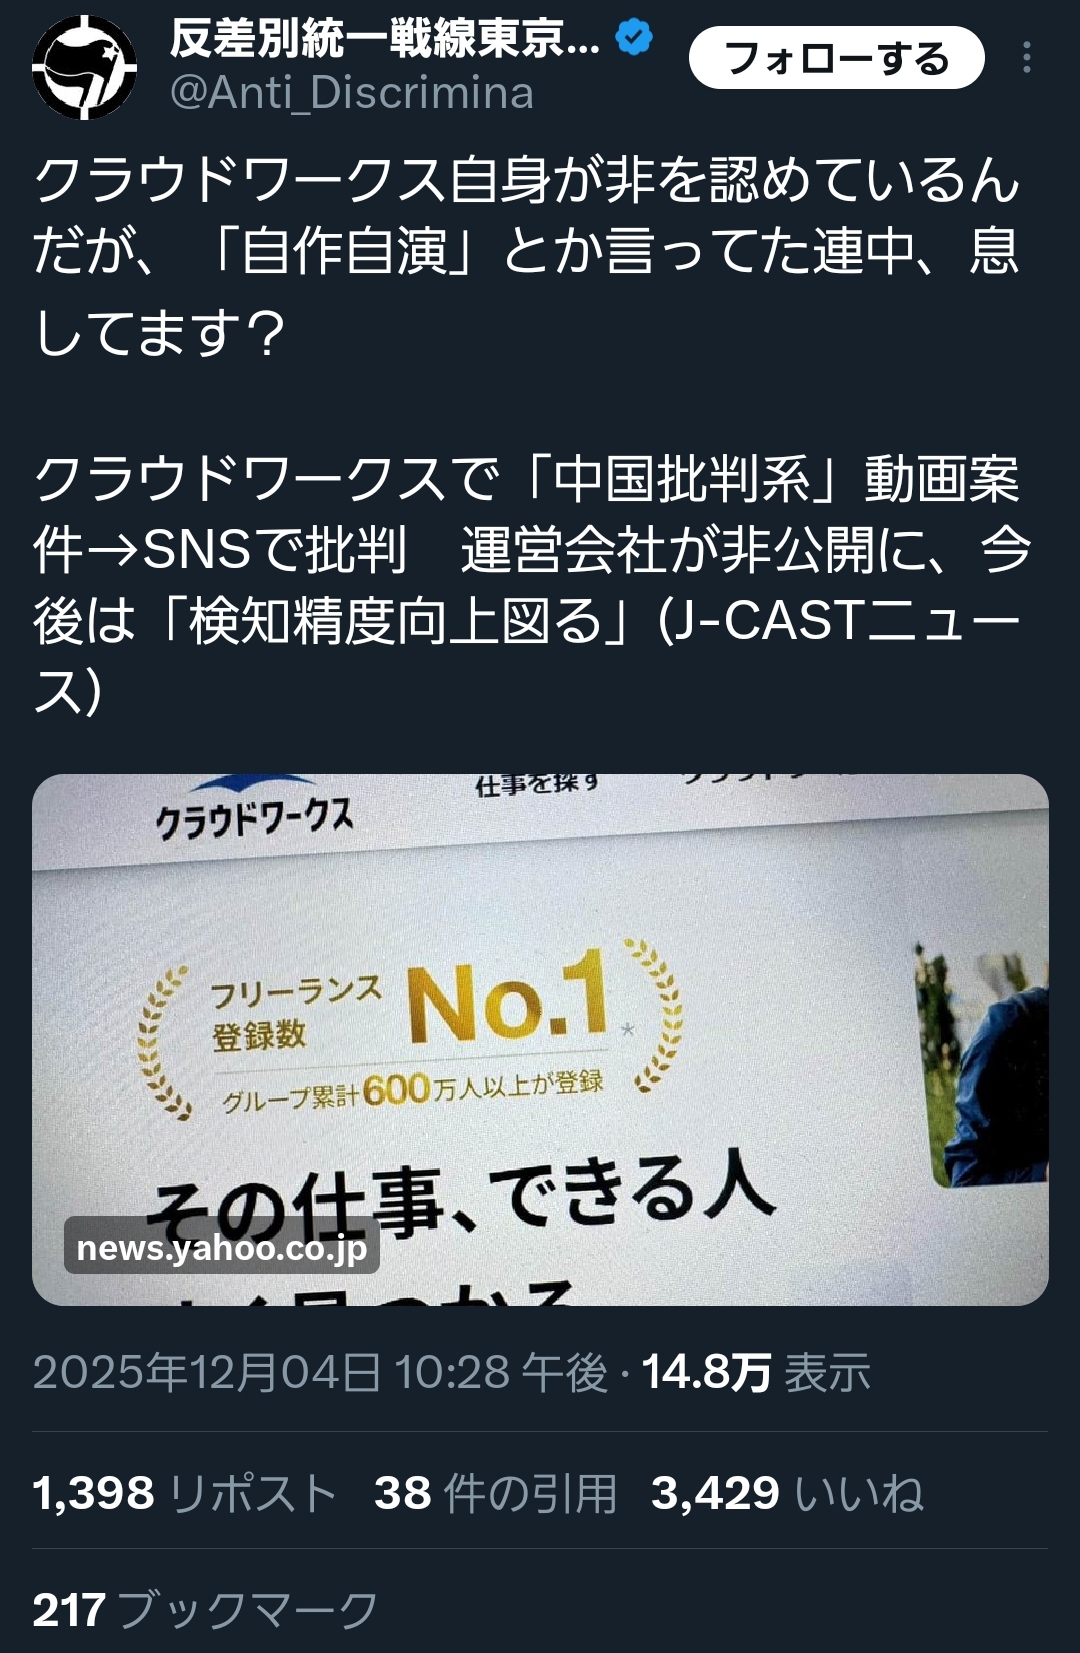Click the その仕事、できる人 slogan in preview
The image size is (1080, 1653).
tap(462, 1196)
